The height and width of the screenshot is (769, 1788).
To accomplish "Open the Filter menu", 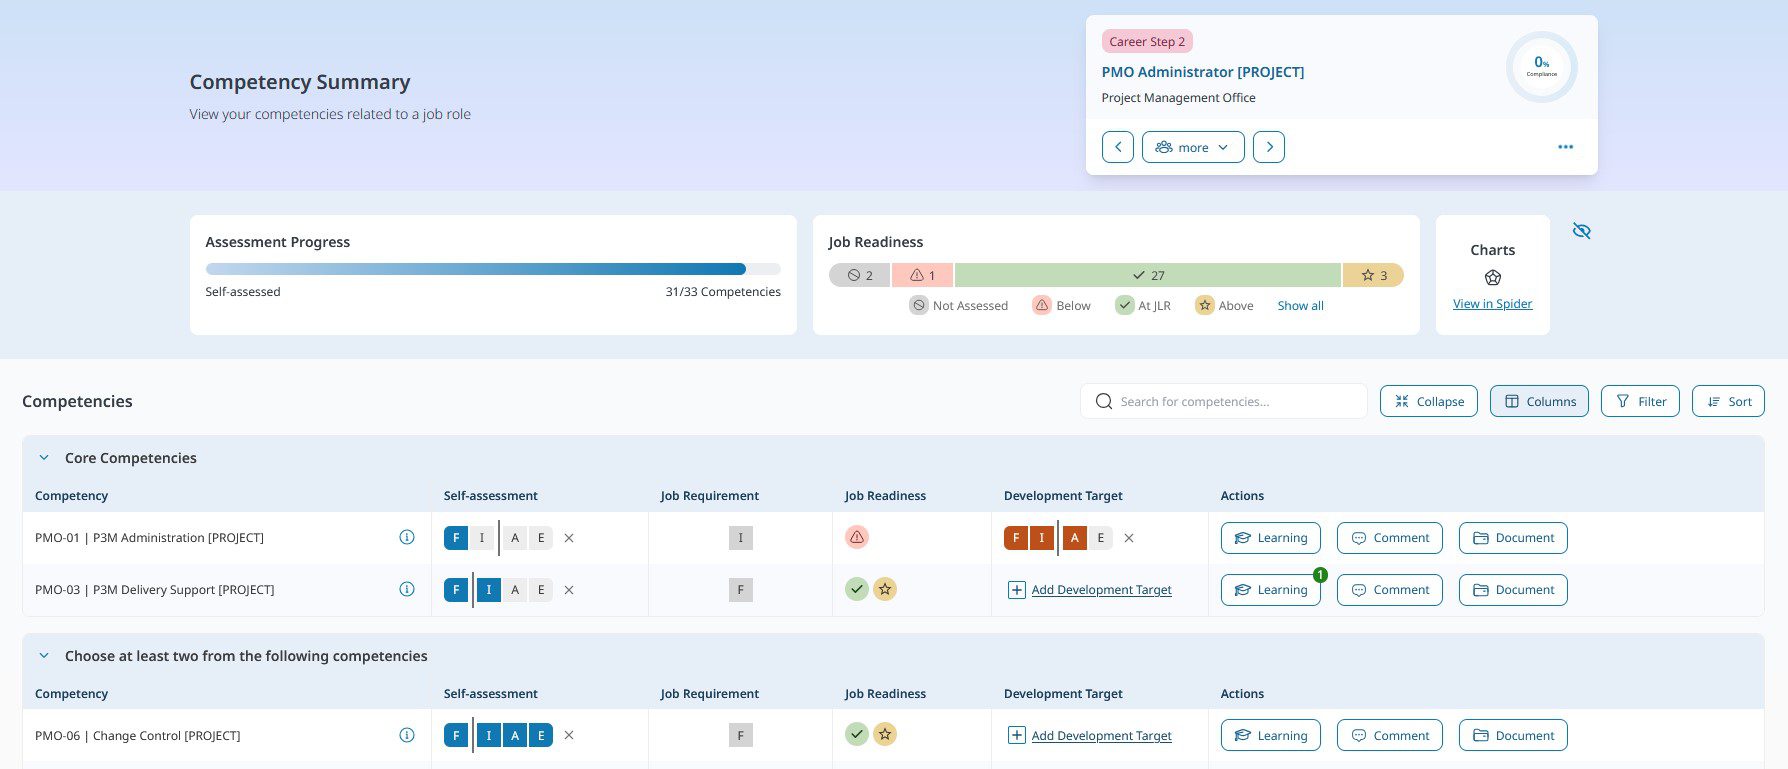I will tap(1640, 401).
